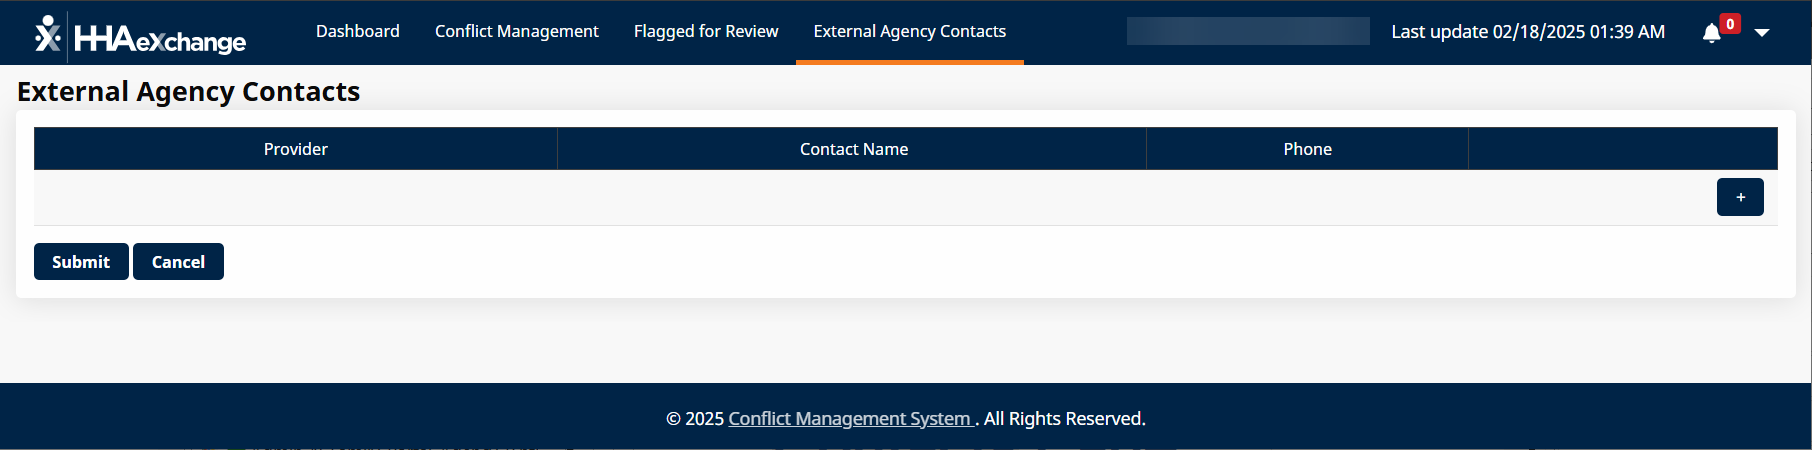Open the Conflict Management tab
The height and width of the screenshot is (450, 1812).
(x=517, y=32)
